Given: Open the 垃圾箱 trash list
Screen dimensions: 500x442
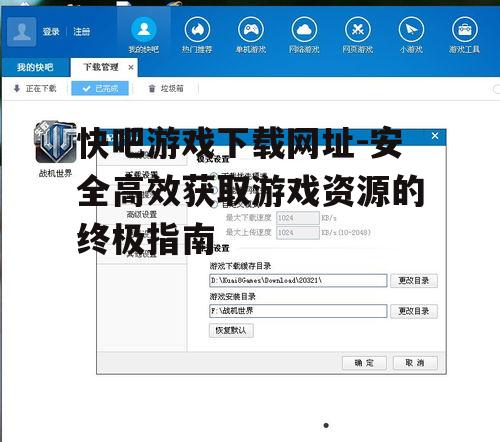Looking at the screenshot, I should tap(166, 89).
